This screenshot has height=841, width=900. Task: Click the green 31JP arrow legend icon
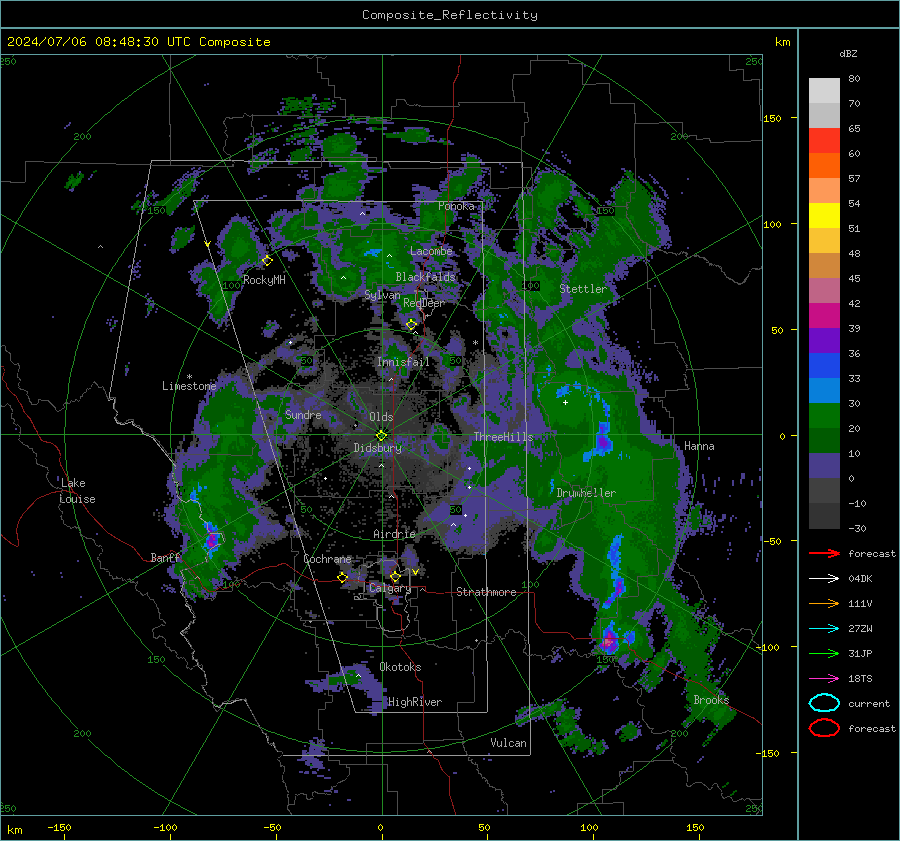click(x=824, y=653)
